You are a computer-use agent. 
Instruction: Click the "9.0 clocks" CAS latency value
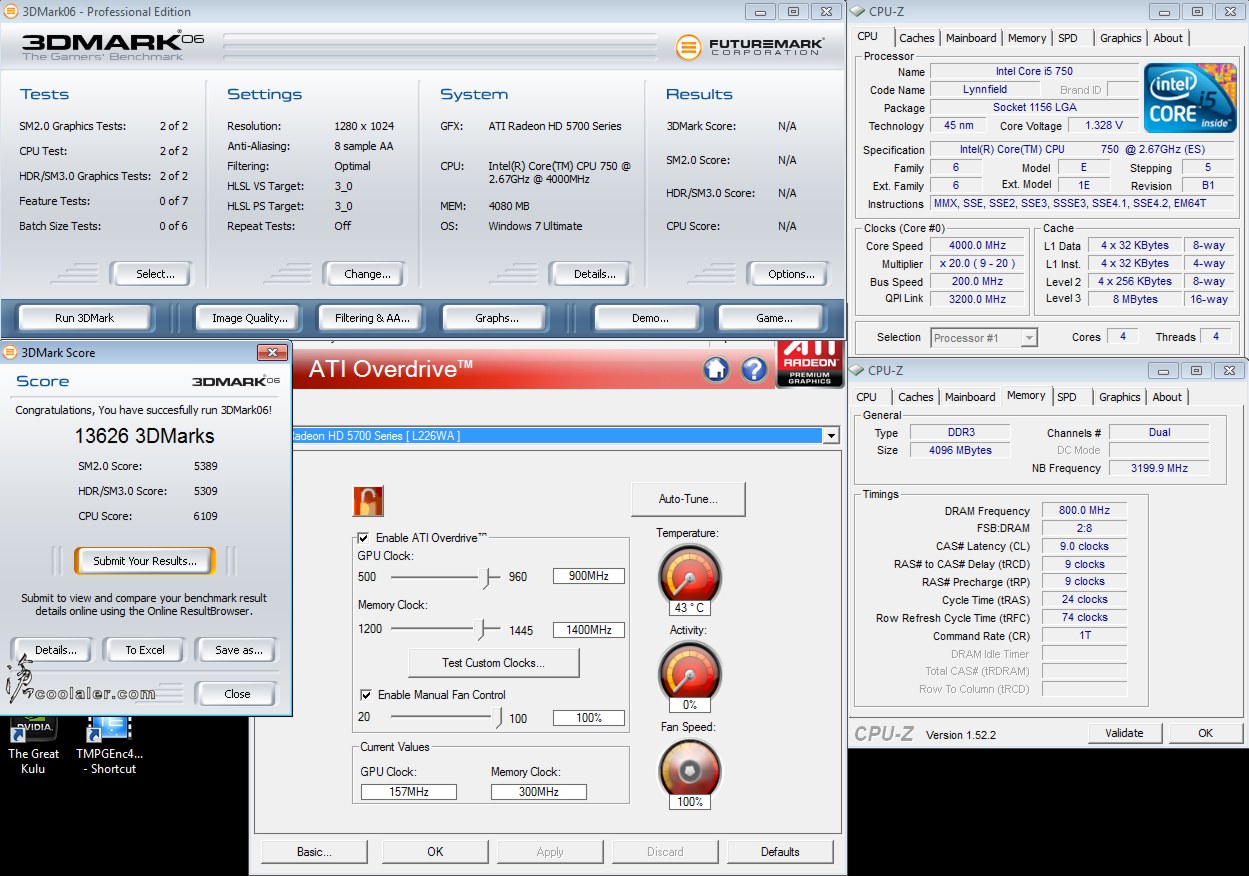coord(1085,546)
